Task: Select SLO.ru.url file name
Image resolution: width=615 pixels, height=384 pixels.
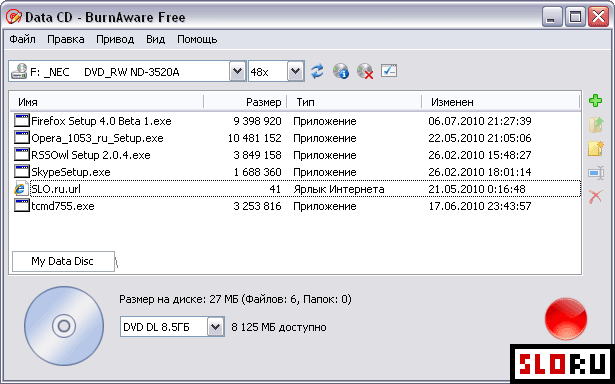Action: [x=56, y=189]
